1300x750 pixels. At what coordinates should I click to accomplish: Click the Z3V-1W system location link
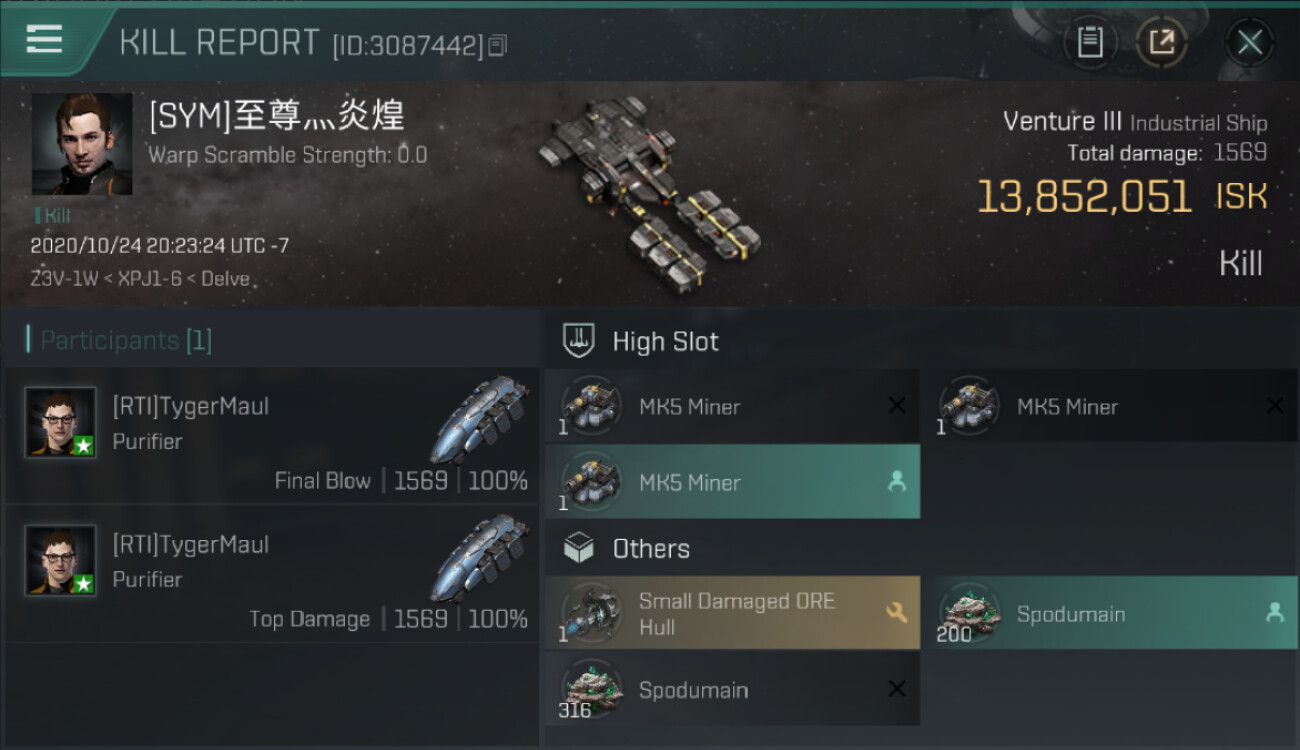point(64,279)
